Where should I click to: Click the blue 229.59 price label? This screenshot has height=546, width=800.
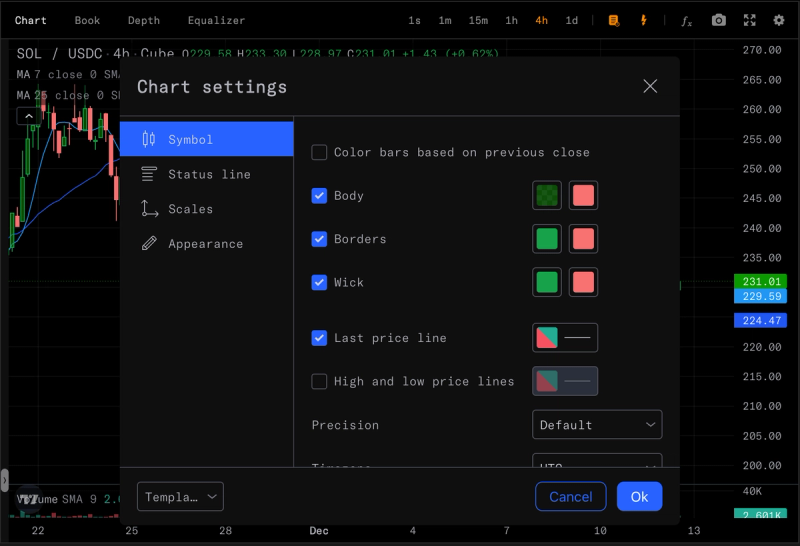(x=760, y=296)
